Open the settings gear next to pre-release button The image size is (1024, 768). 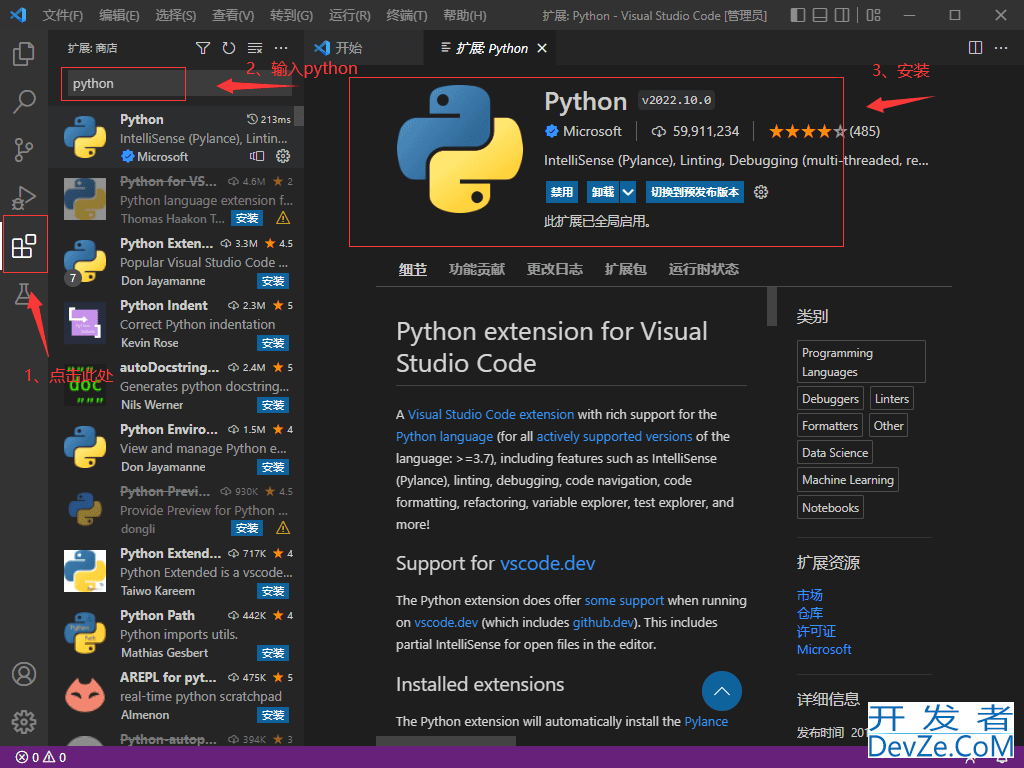click(x=761, y=192)
